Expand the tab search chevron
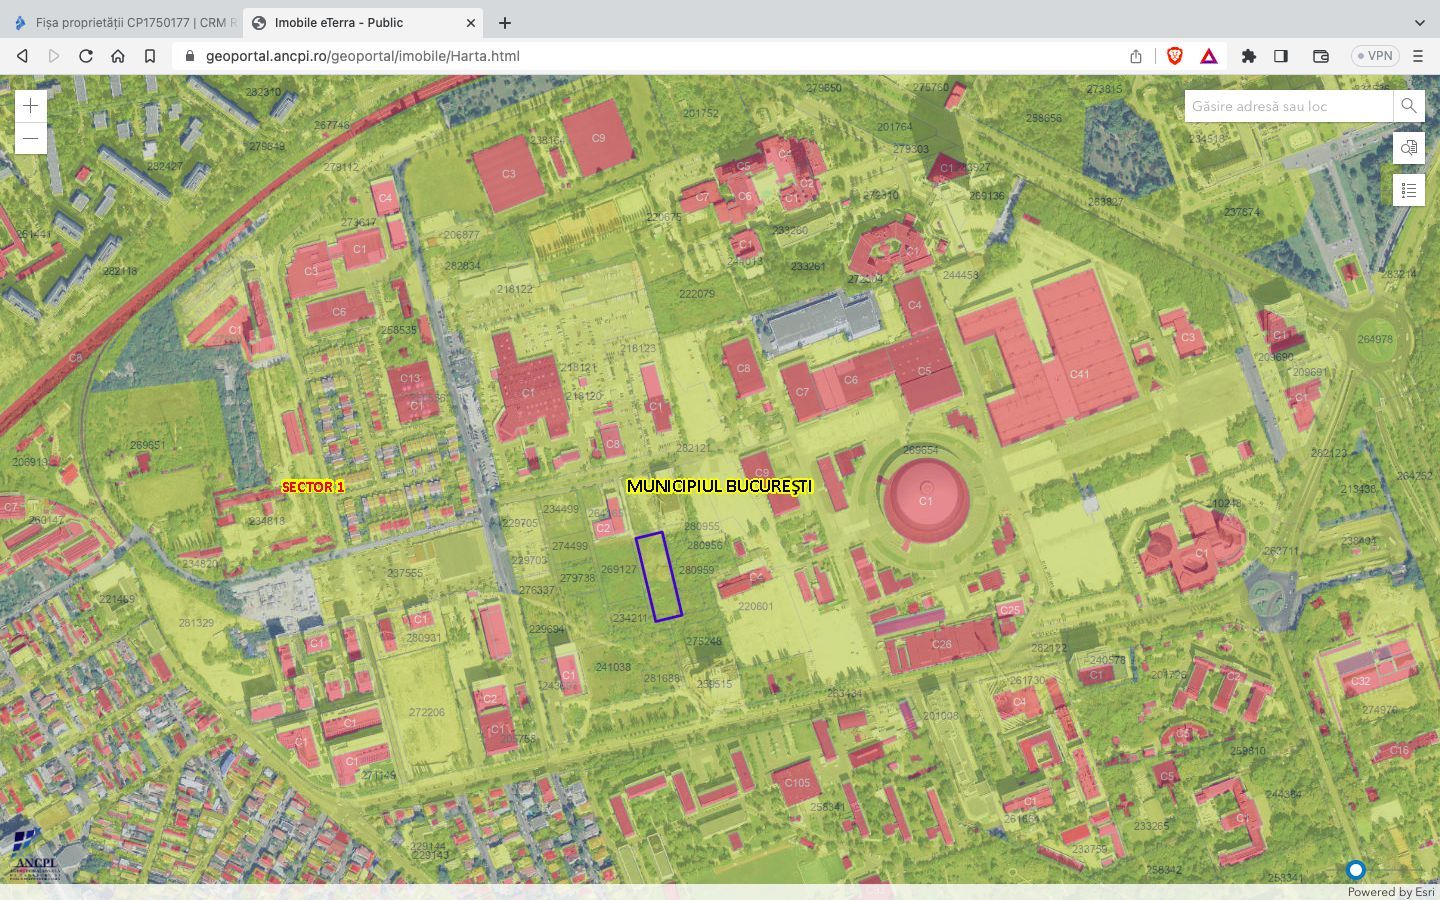 pyautogui.click(x=1419, y=22)
